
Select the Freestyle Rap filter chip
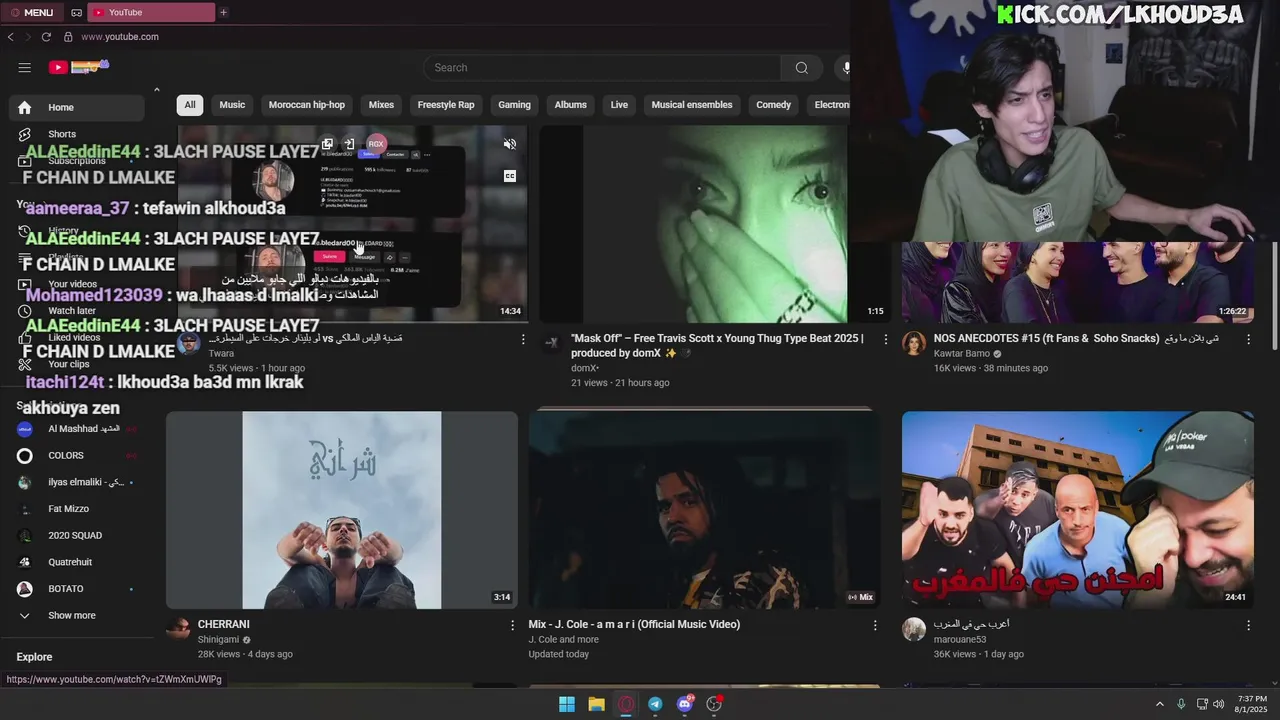coord(446,105)
